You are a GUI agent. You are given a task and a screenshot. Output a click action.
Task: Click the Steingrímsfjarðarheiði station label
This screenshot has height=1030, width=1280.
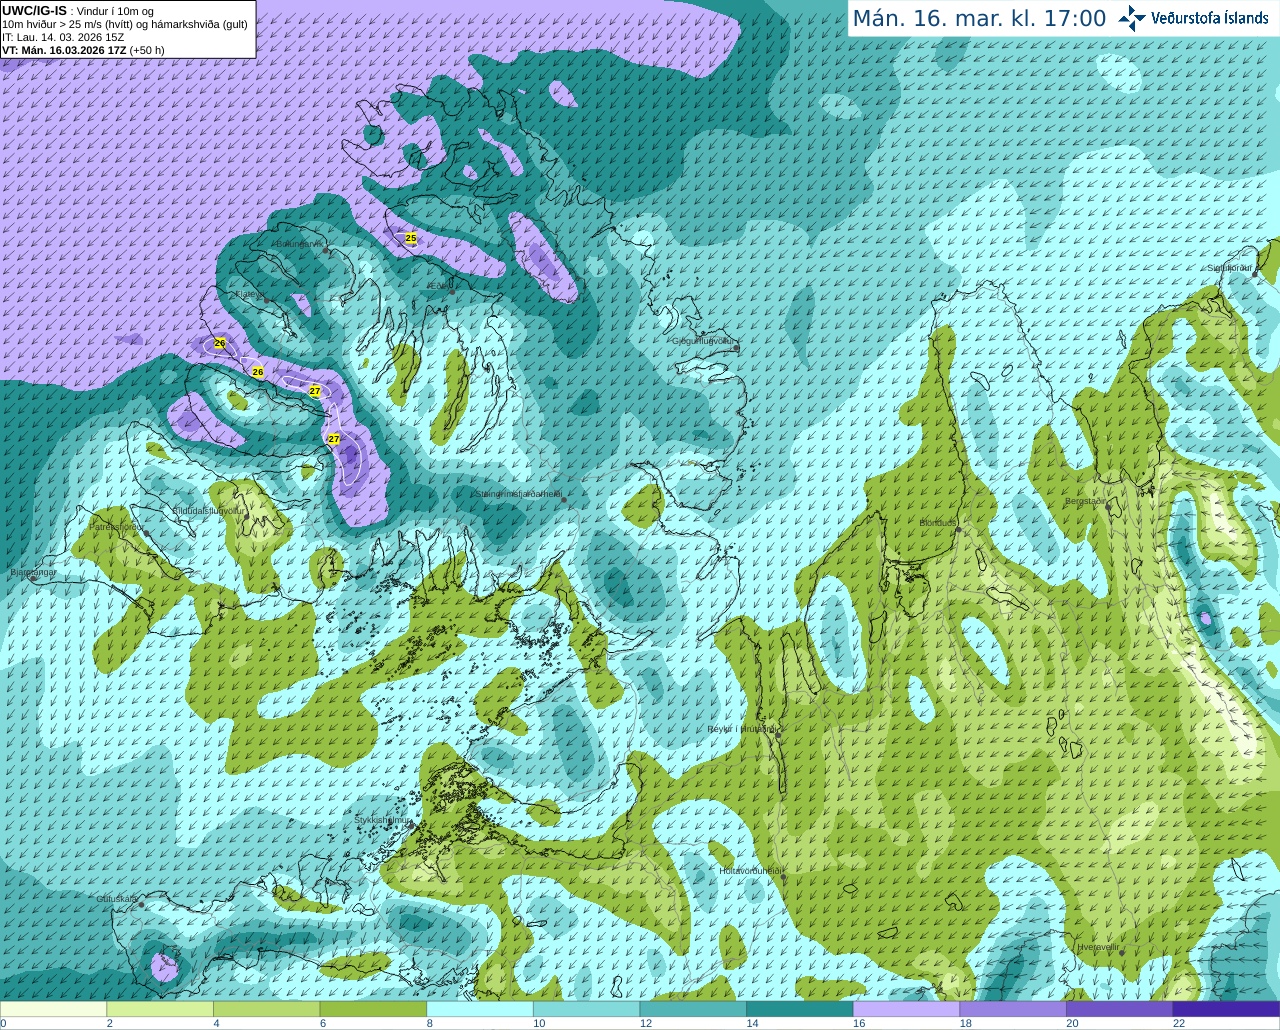517,493
